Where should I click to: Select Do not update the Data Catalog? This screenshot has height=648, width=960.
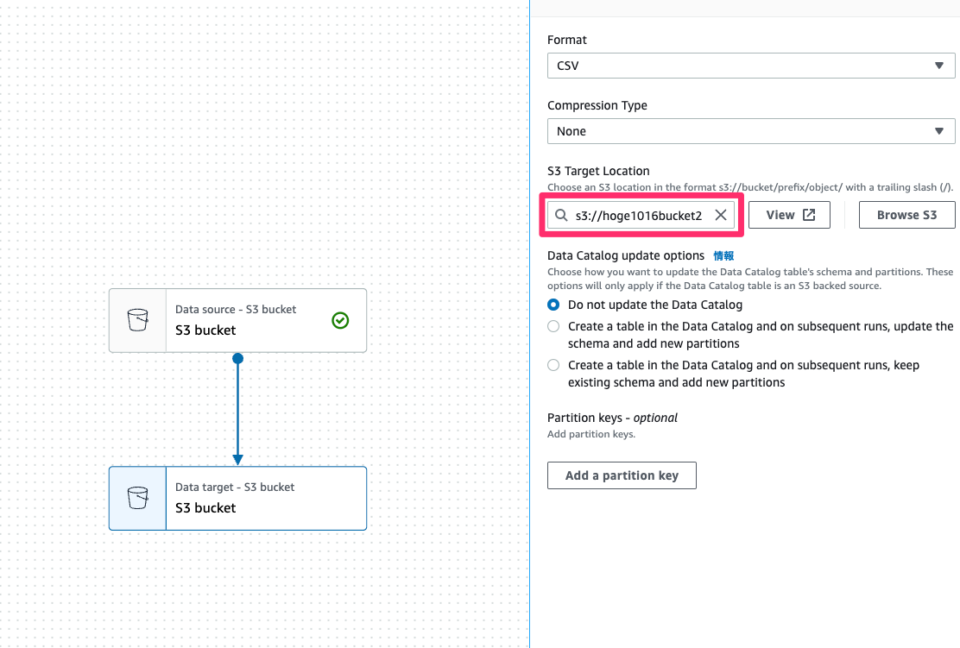[553, 304]
